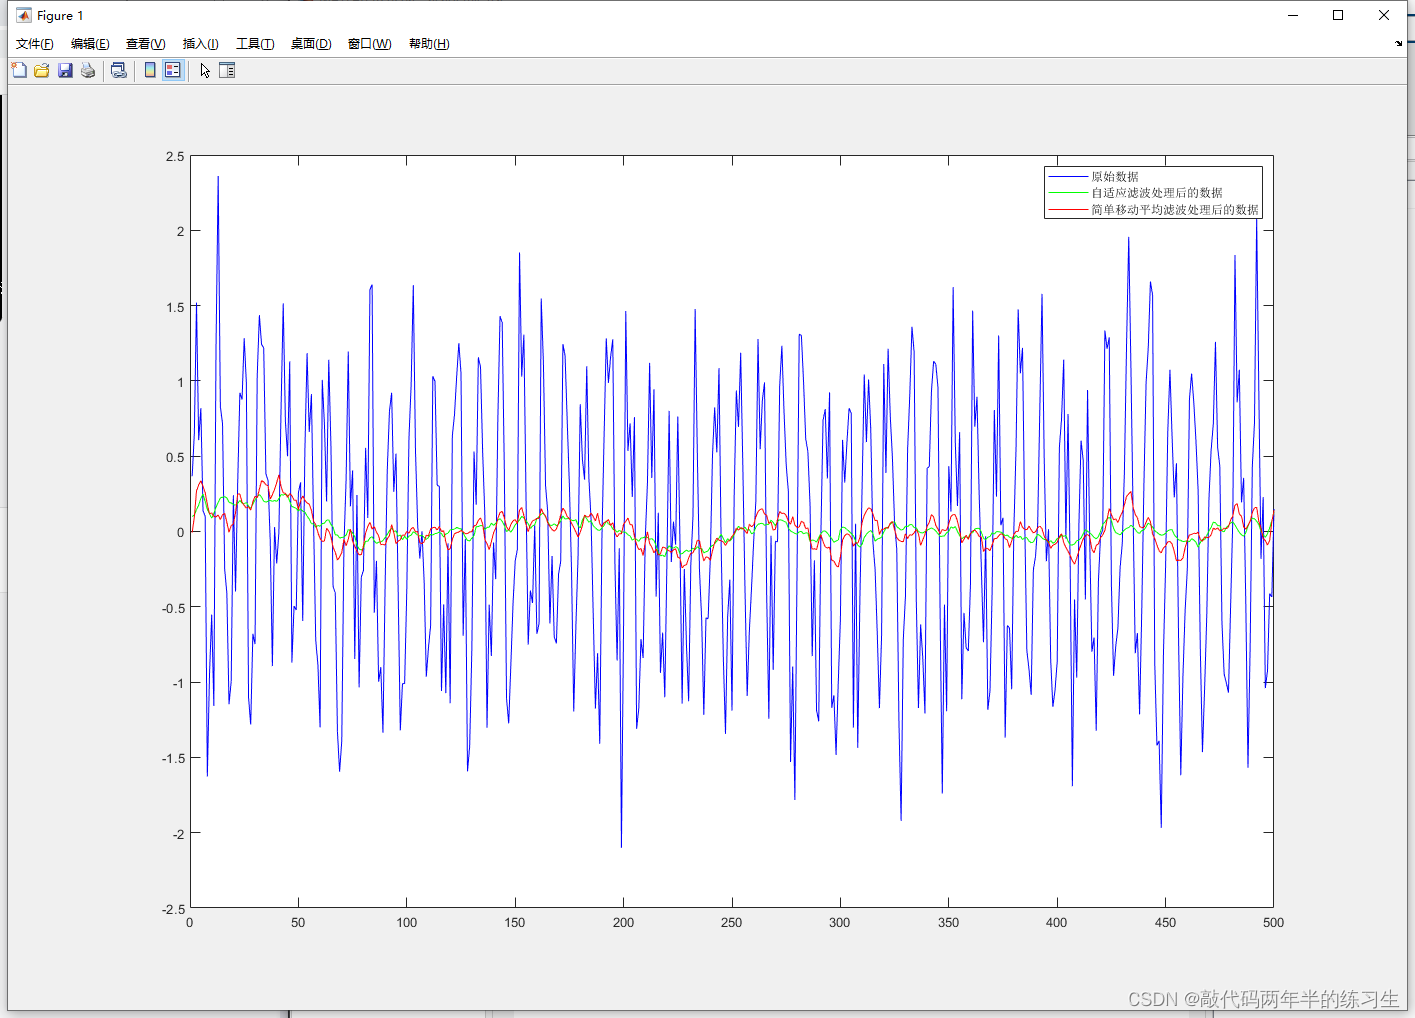1415x1018 pixels.
Task: Click the Figure 1 window title text
Action: [60, 16]
